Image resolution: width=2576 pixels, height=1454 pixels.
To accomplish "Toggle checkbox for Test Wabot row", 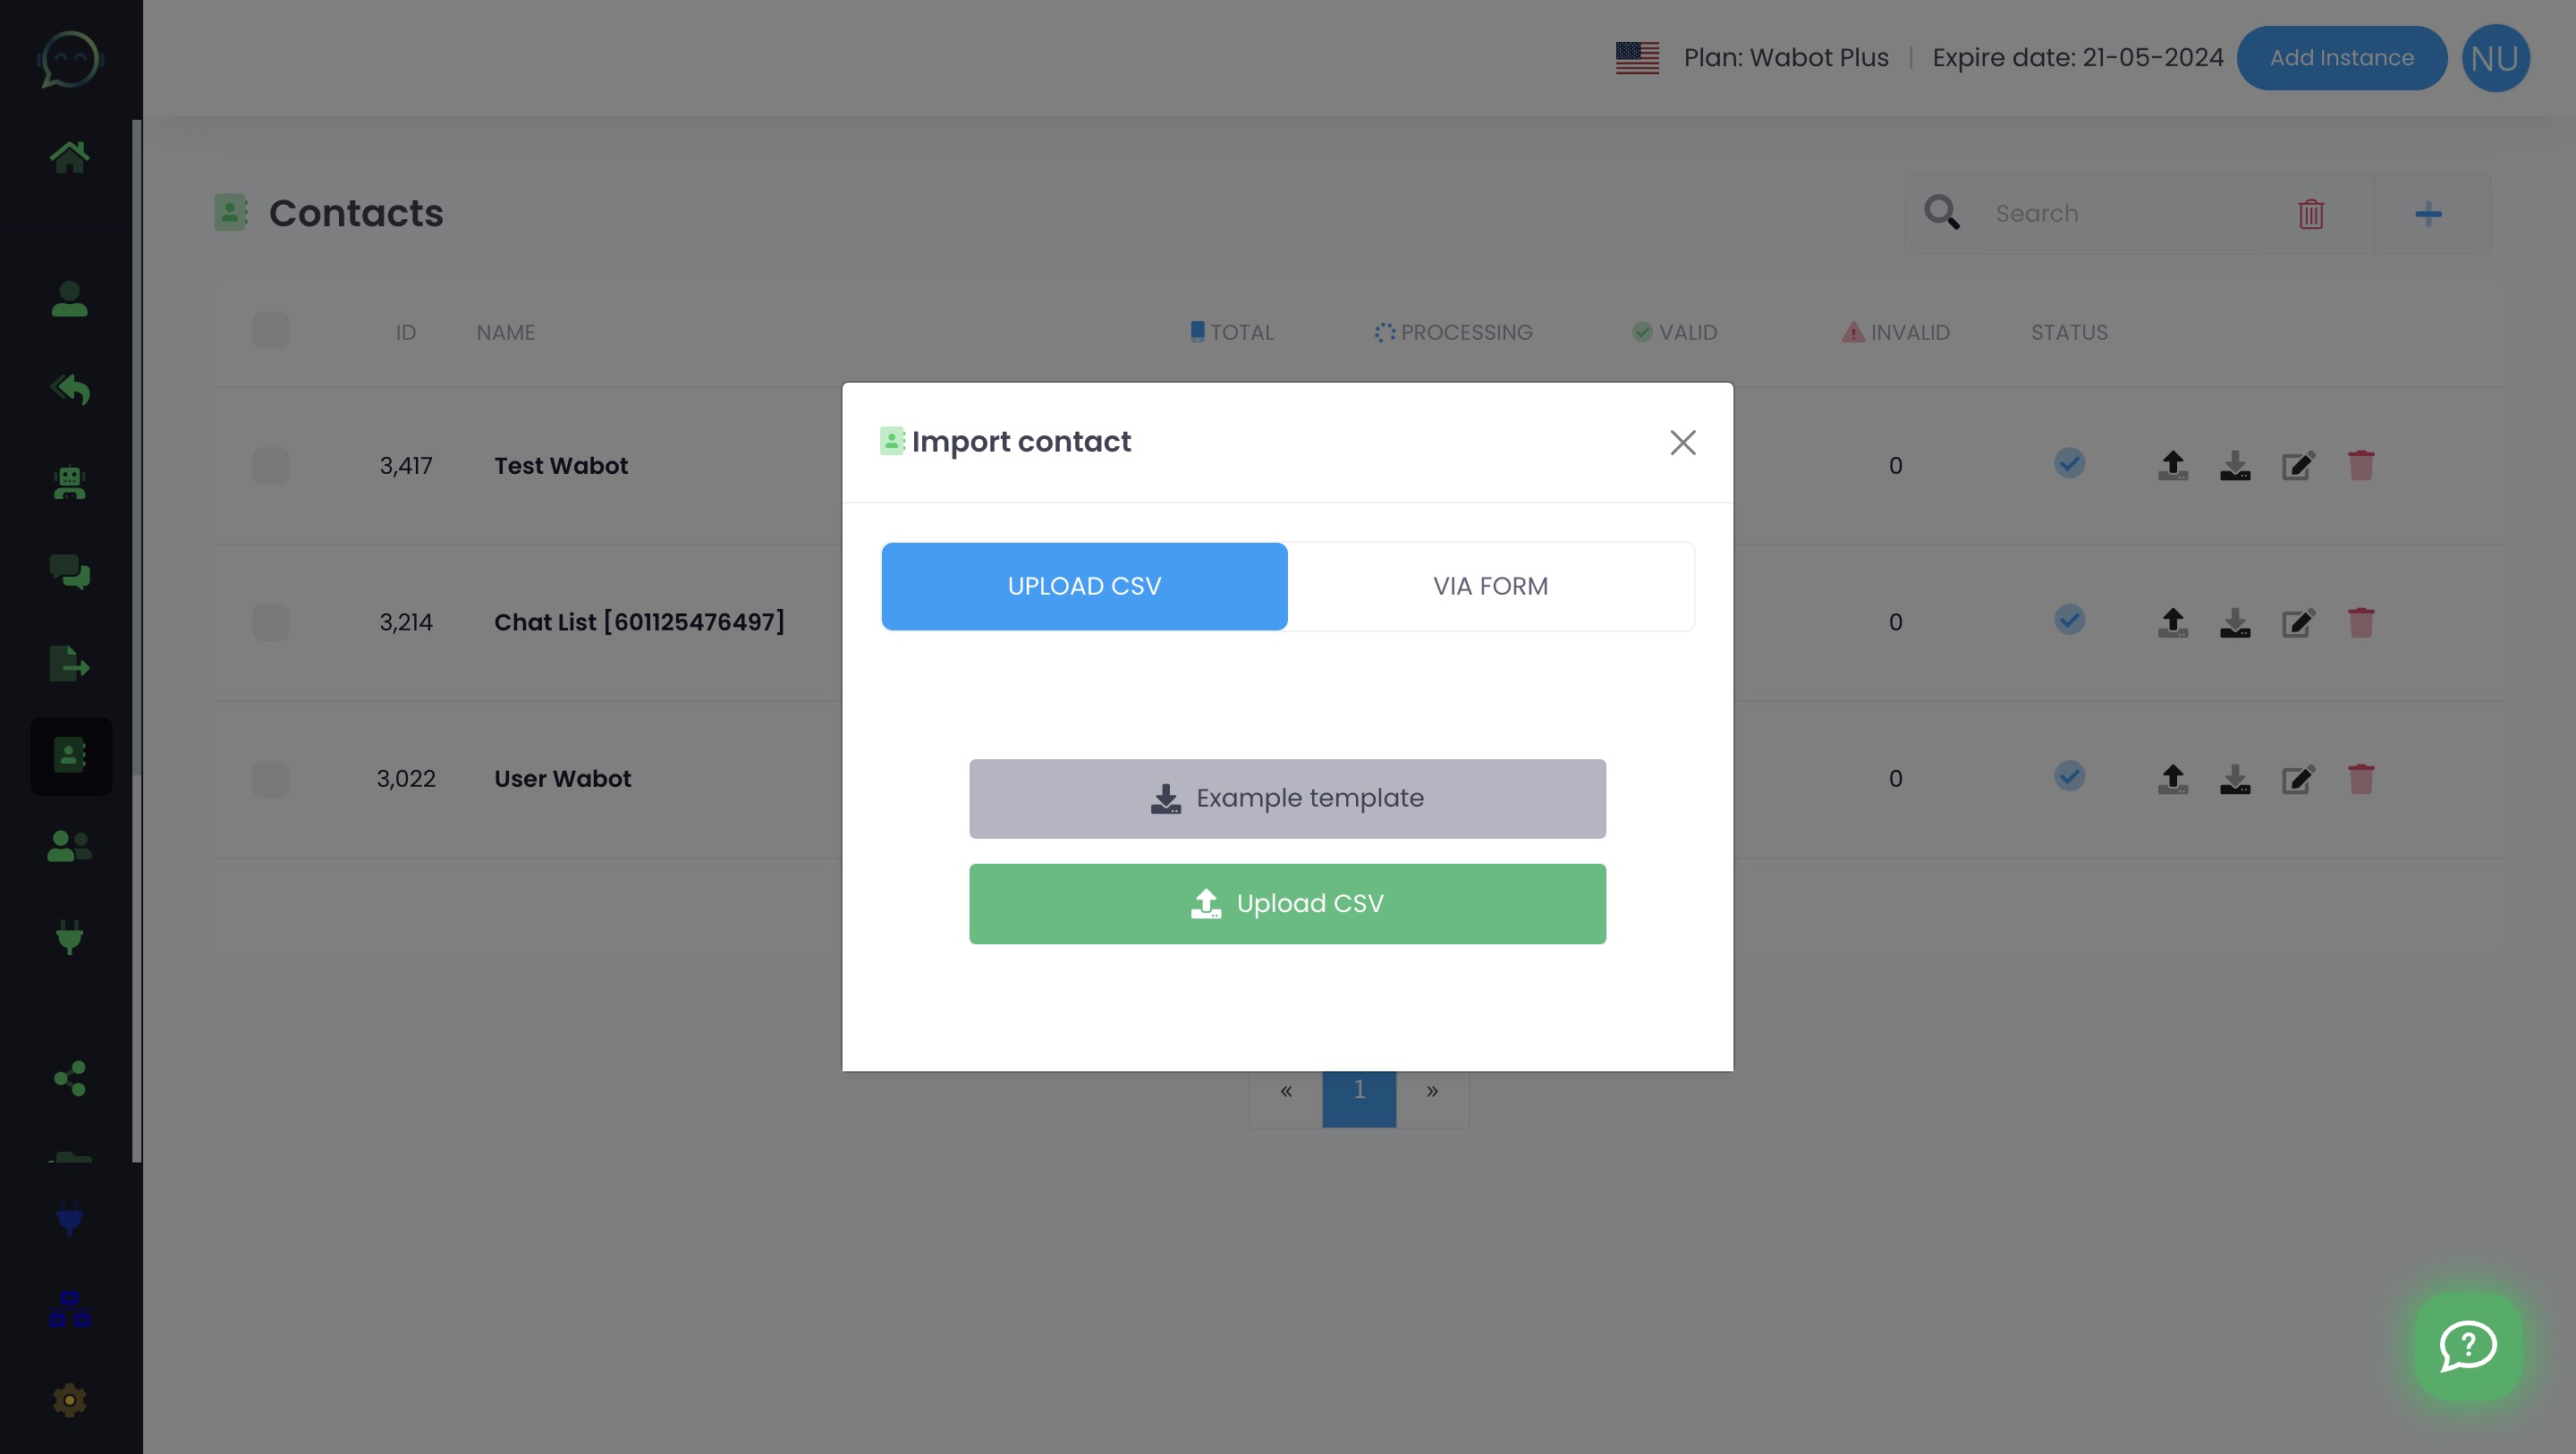I will tap(269, 463).
